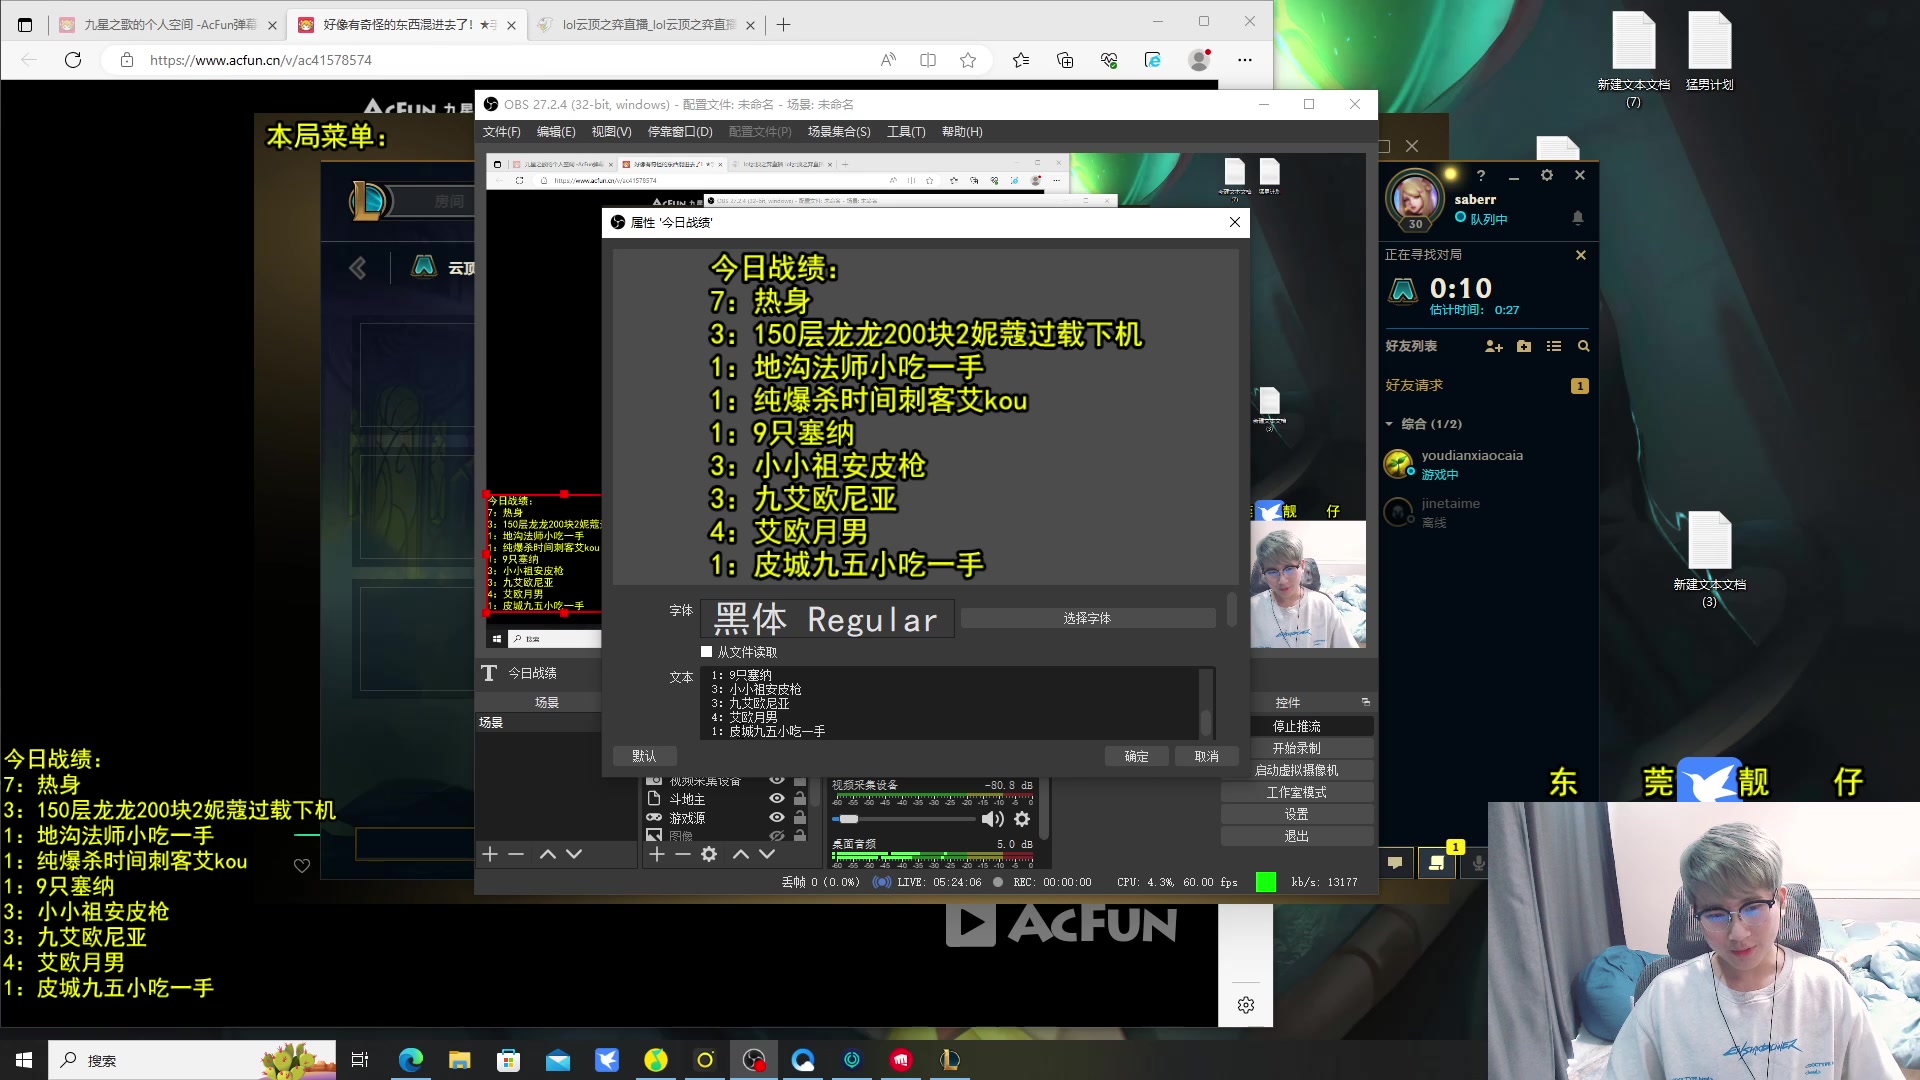Open League client settings gear
The width and height of the screenshot is (1920, 1080).
[1547, 175]
